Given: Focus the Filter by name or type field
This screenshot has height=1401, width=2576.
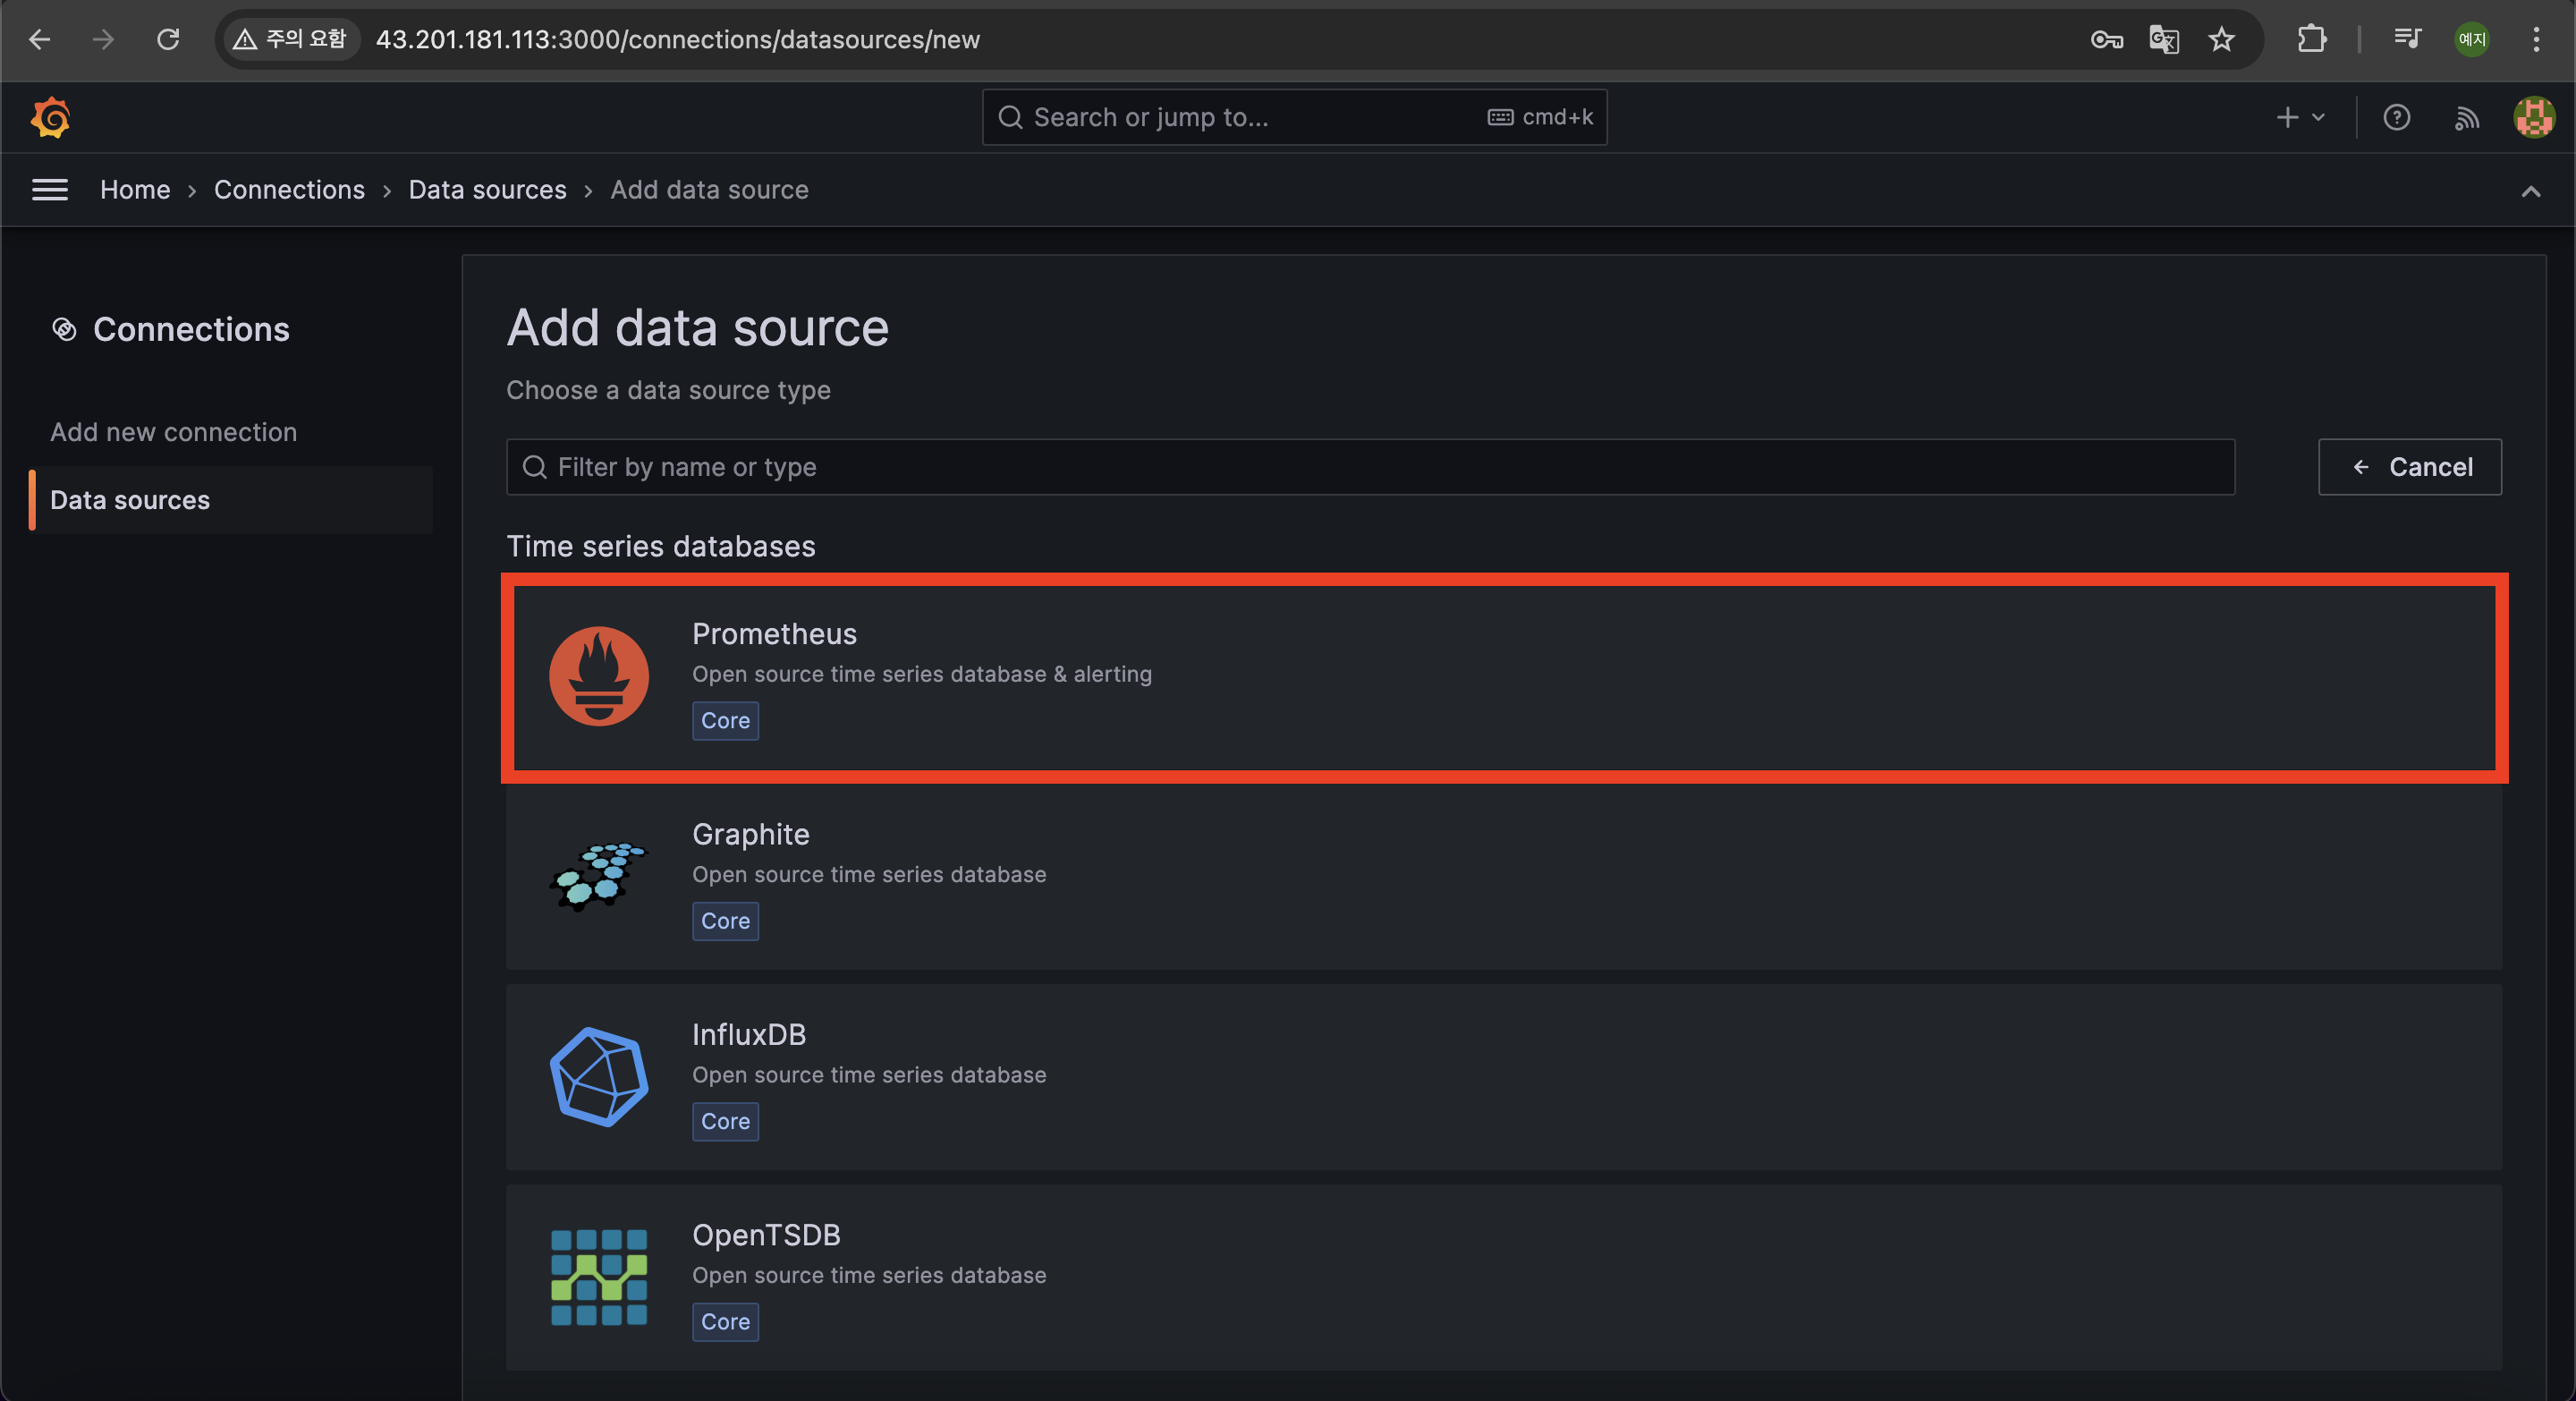Looking at the screenshot, I should [x=1370, y=467].
